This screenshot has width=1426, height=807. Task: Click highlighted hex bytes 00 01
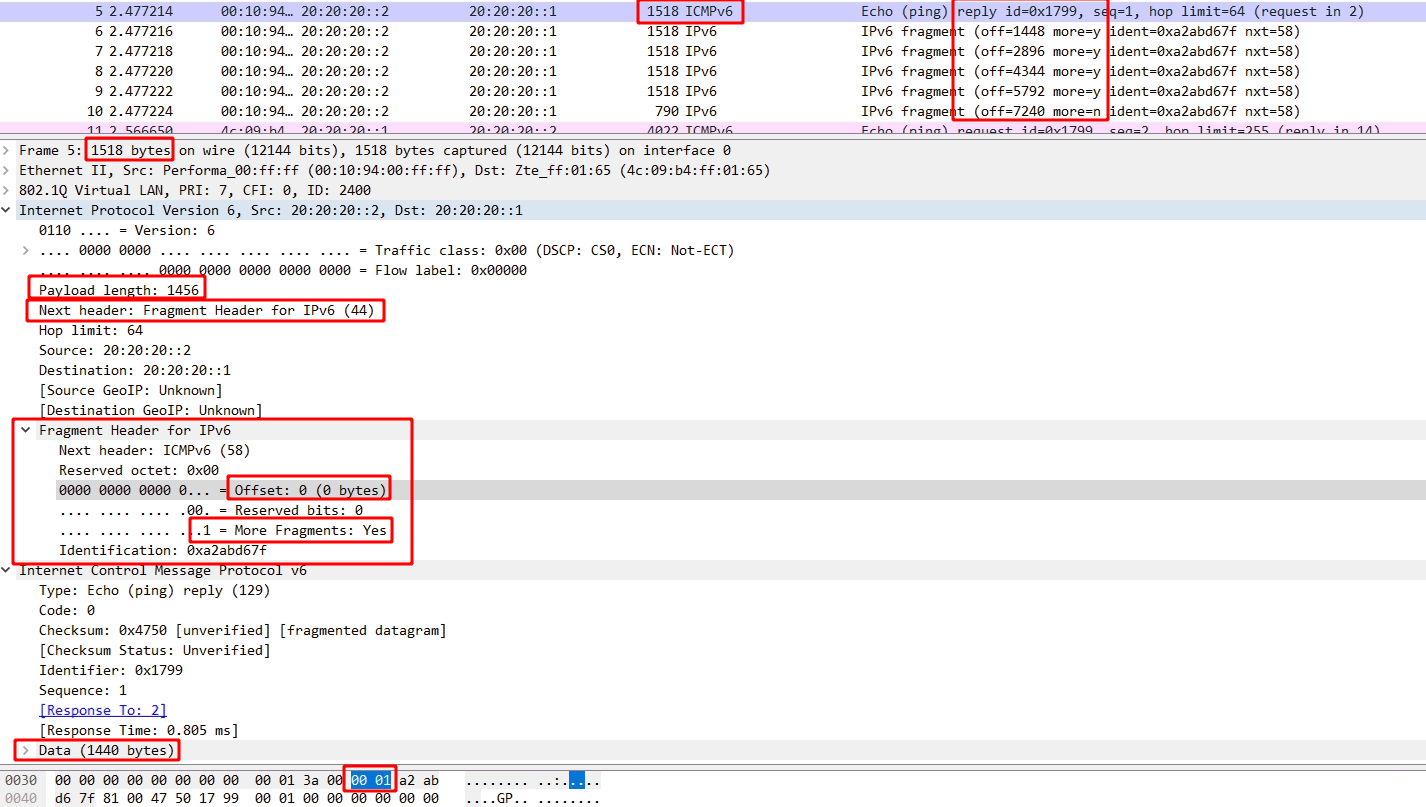371,779
